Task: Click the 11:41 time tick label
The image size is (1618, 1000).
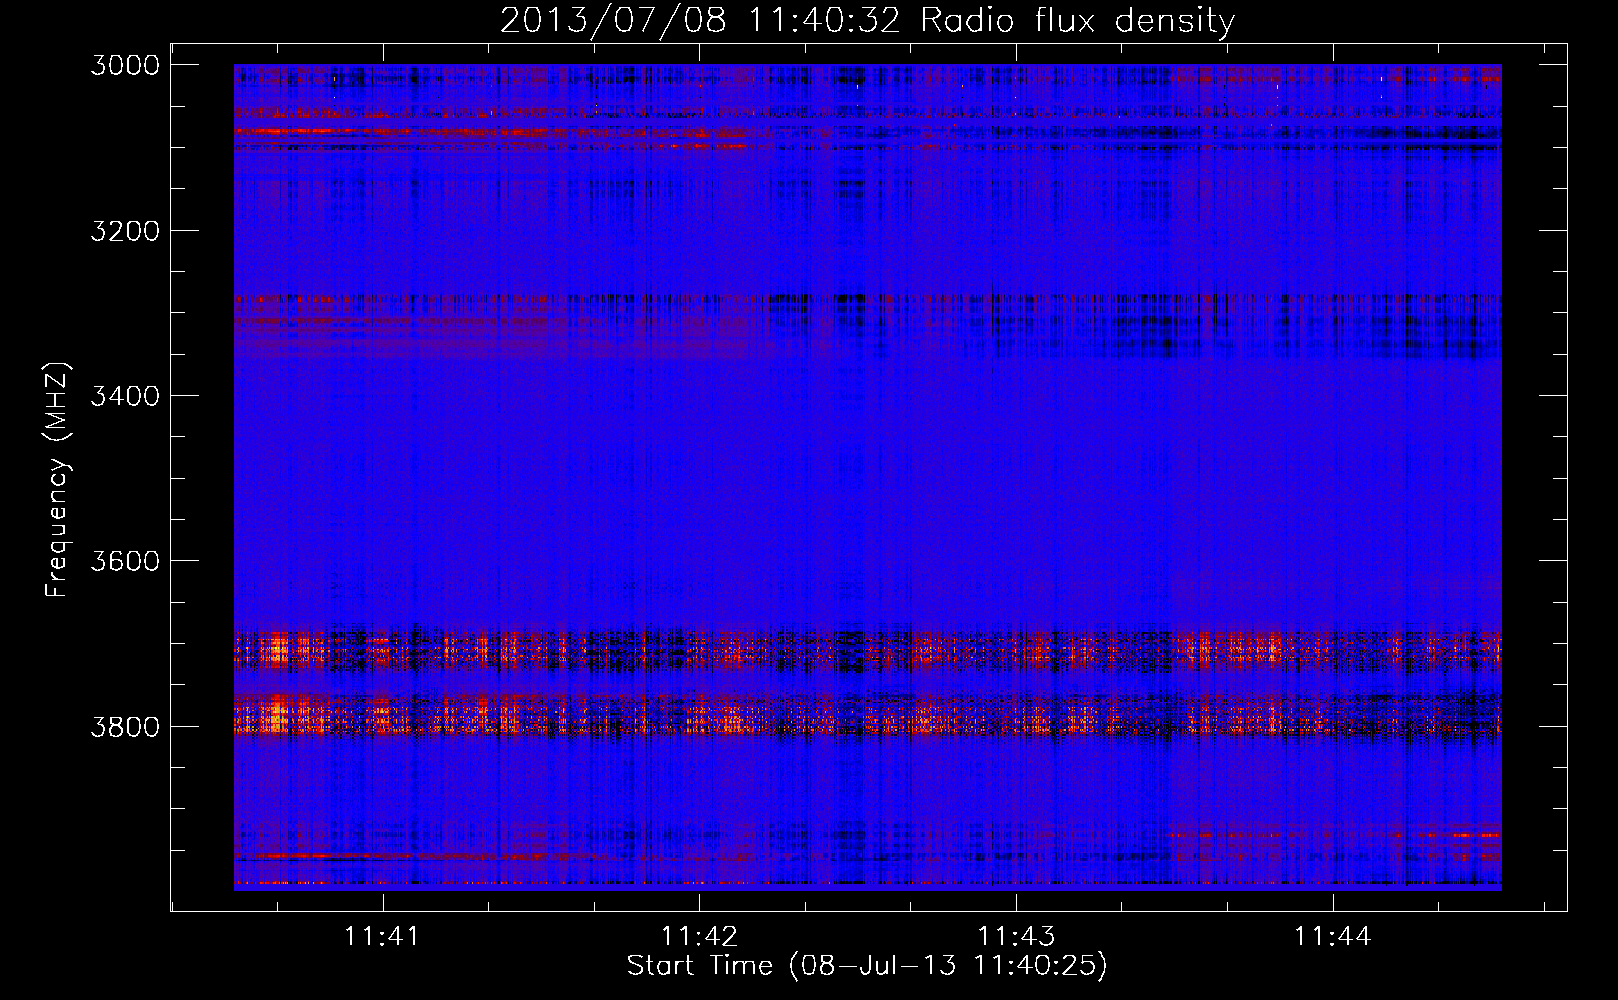Action: [x=382, y=937]
